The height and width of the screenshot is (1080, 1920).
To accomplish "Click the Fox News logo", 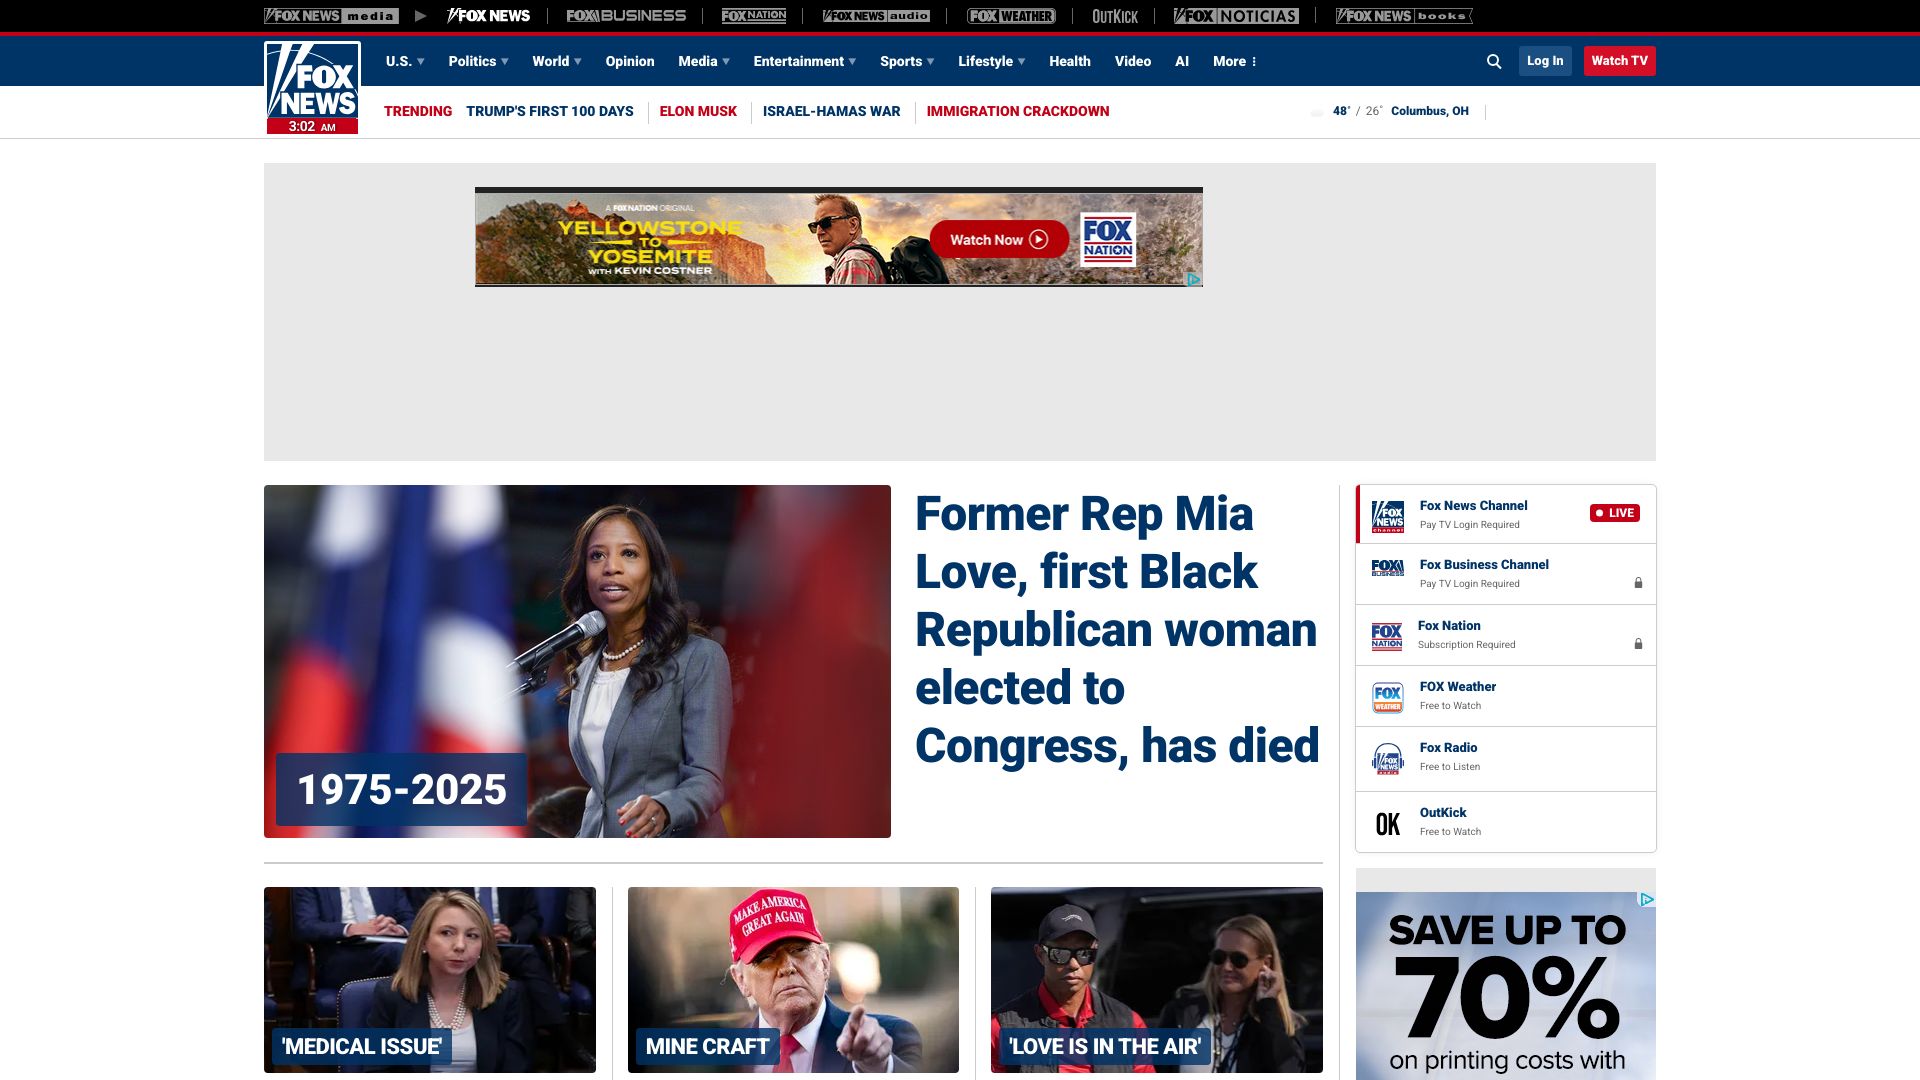I will coord(312,88).
